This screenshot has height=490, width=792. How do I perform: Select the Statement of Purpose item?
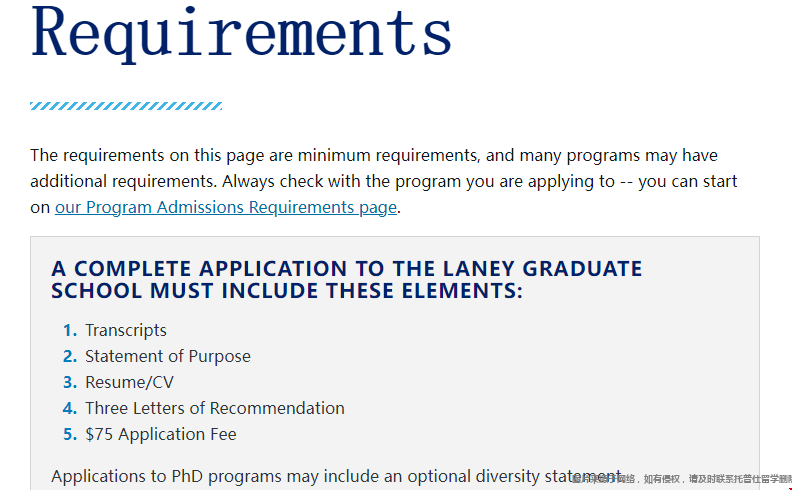tap(168, 356)
